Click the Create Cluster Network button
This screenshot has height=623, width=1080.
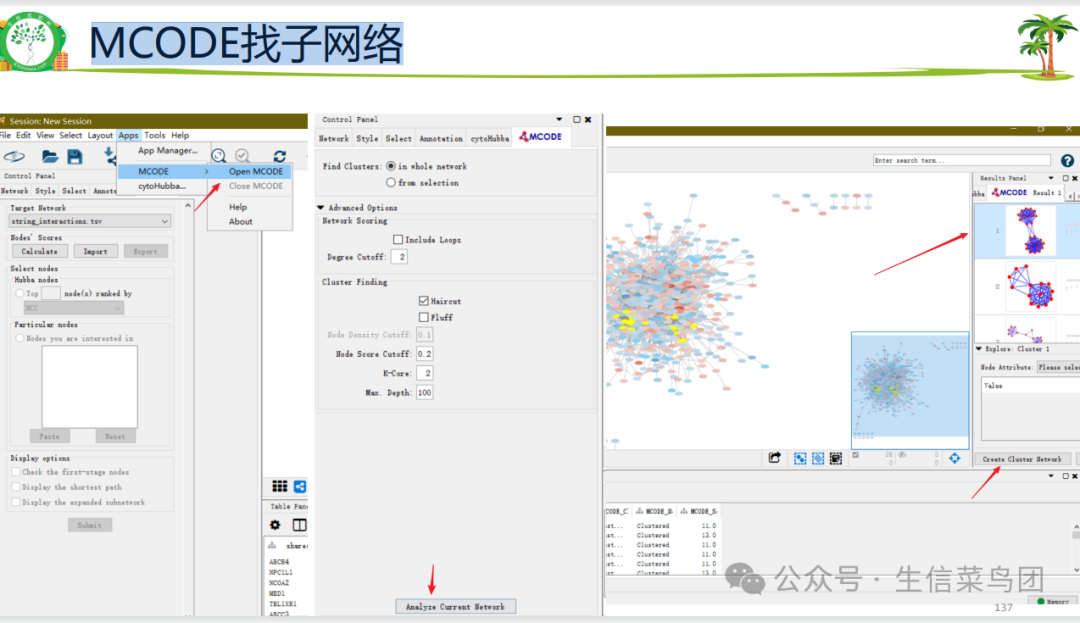[1022, 458]
